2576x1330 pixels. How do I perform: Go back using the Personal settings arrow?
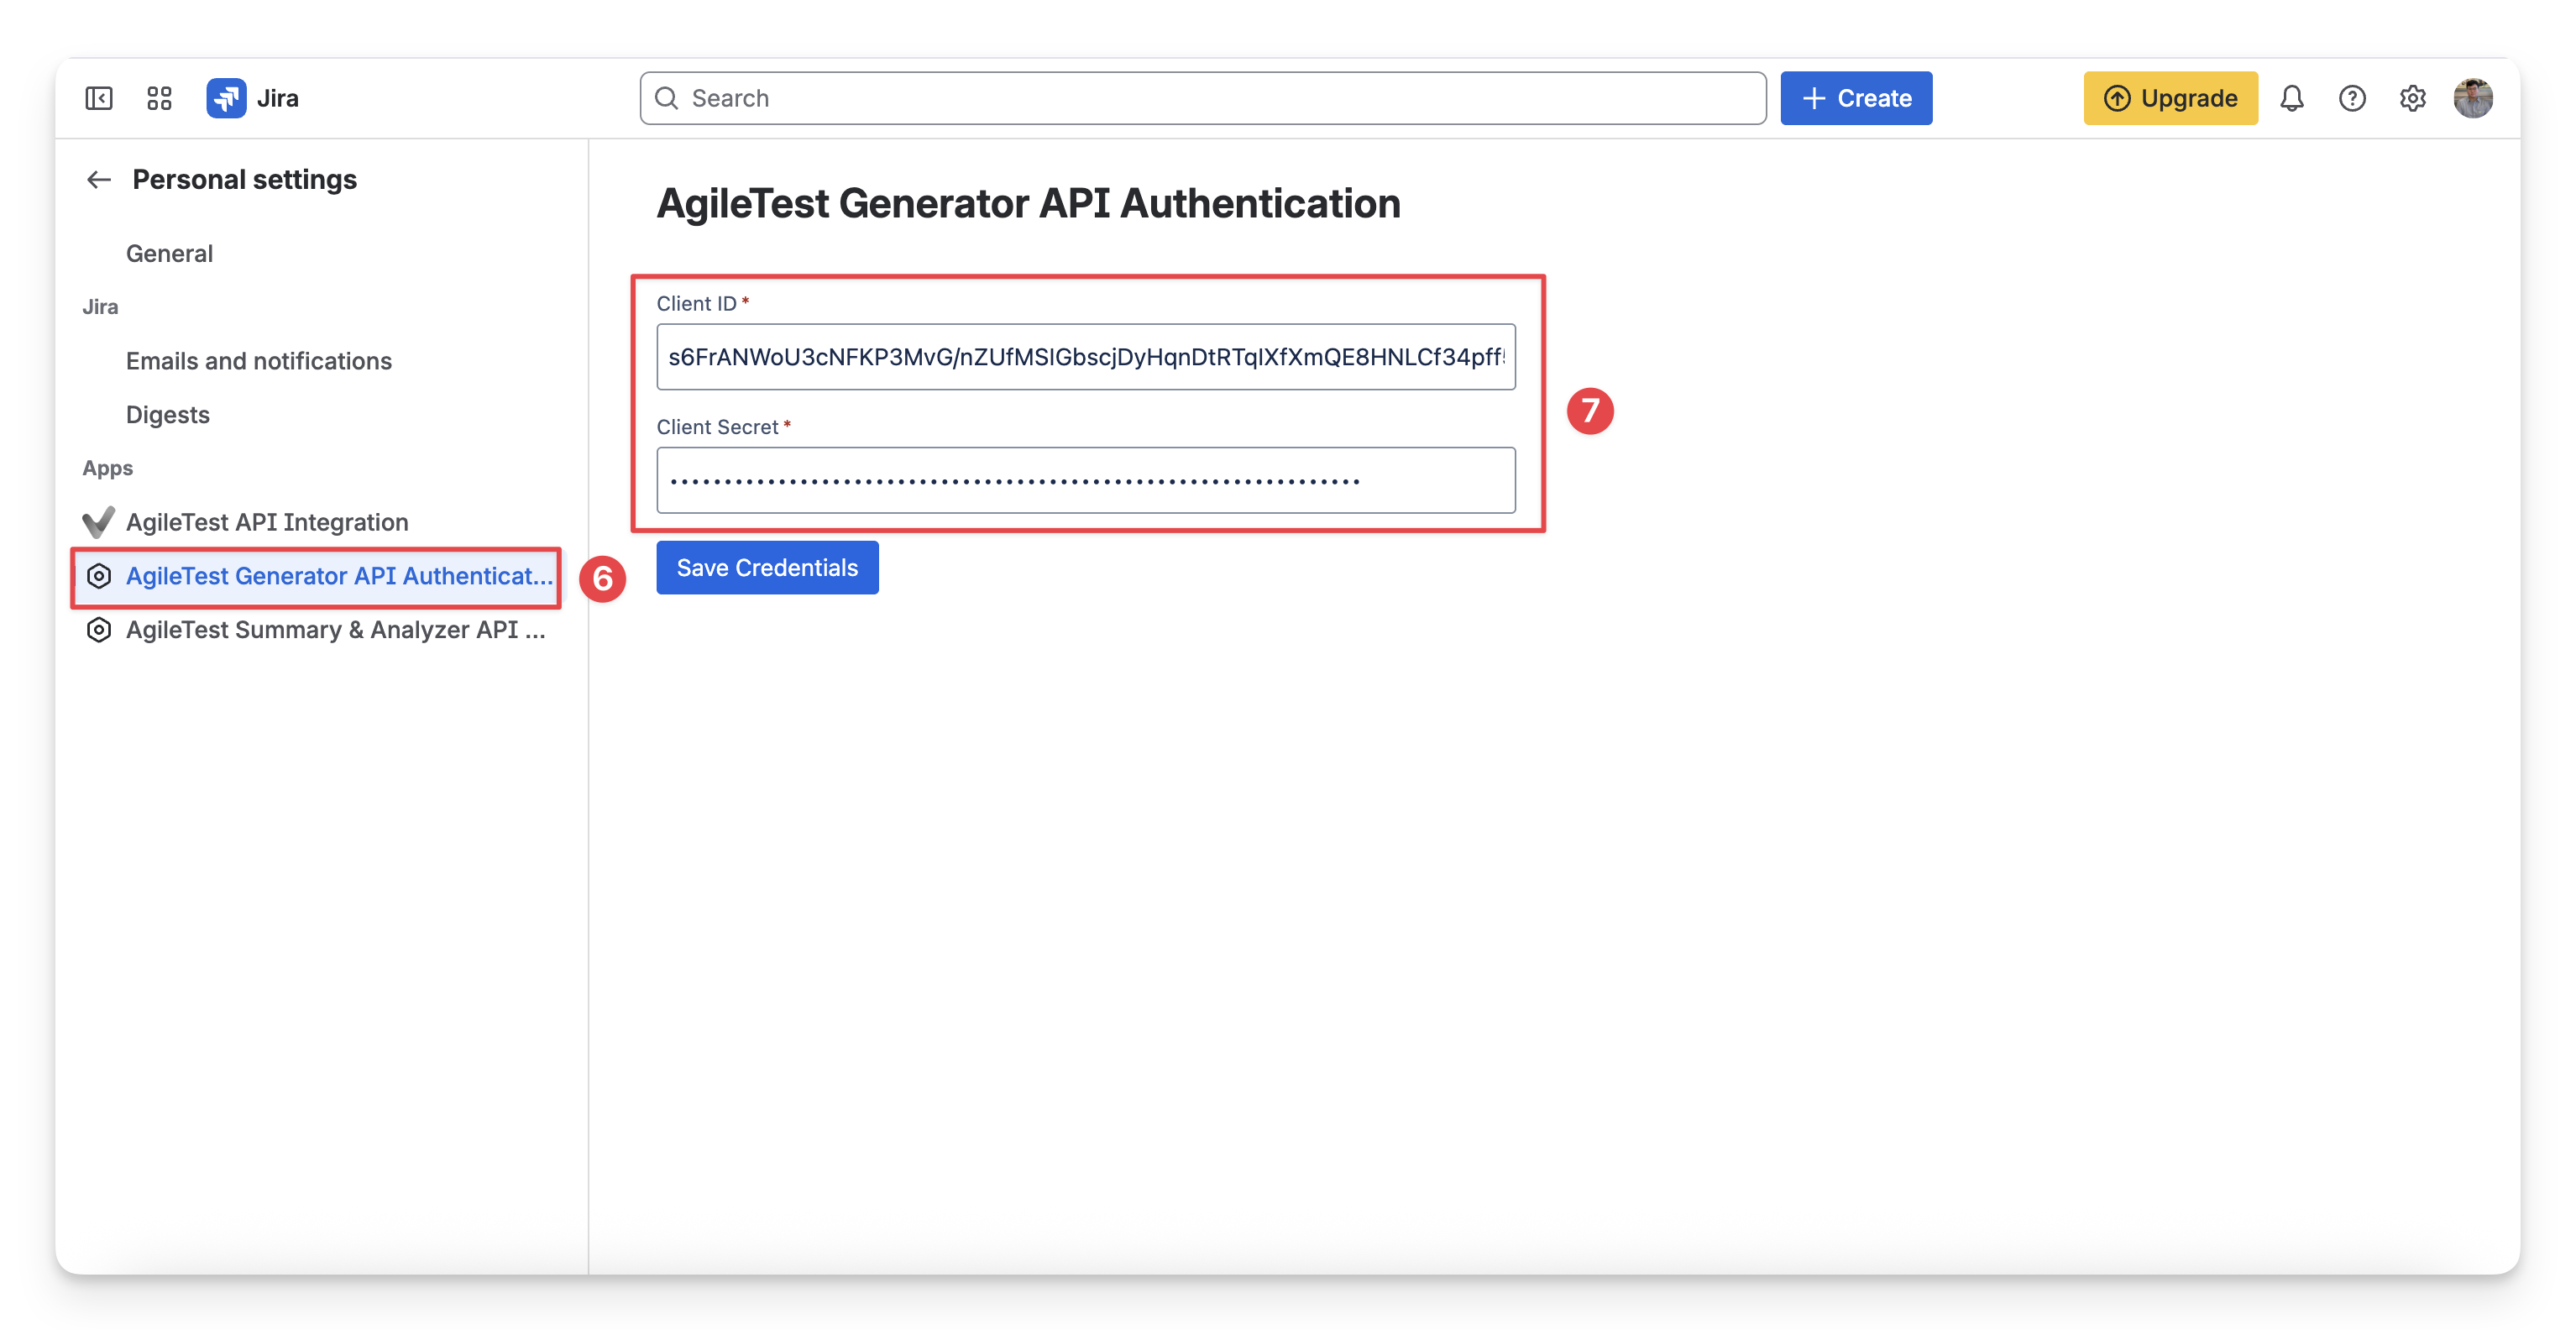tap(98, 180)
